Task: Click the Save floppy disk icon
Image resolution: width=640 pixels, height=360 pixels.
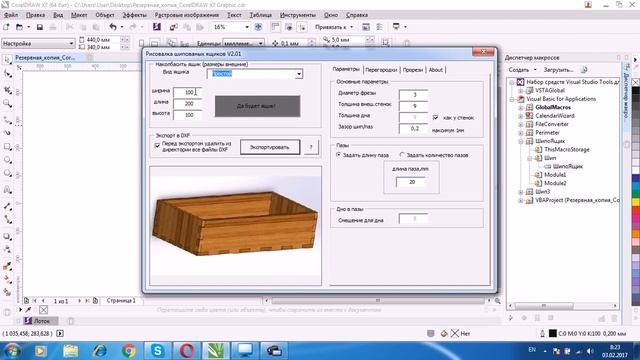Action: click(x=40, y=27)
